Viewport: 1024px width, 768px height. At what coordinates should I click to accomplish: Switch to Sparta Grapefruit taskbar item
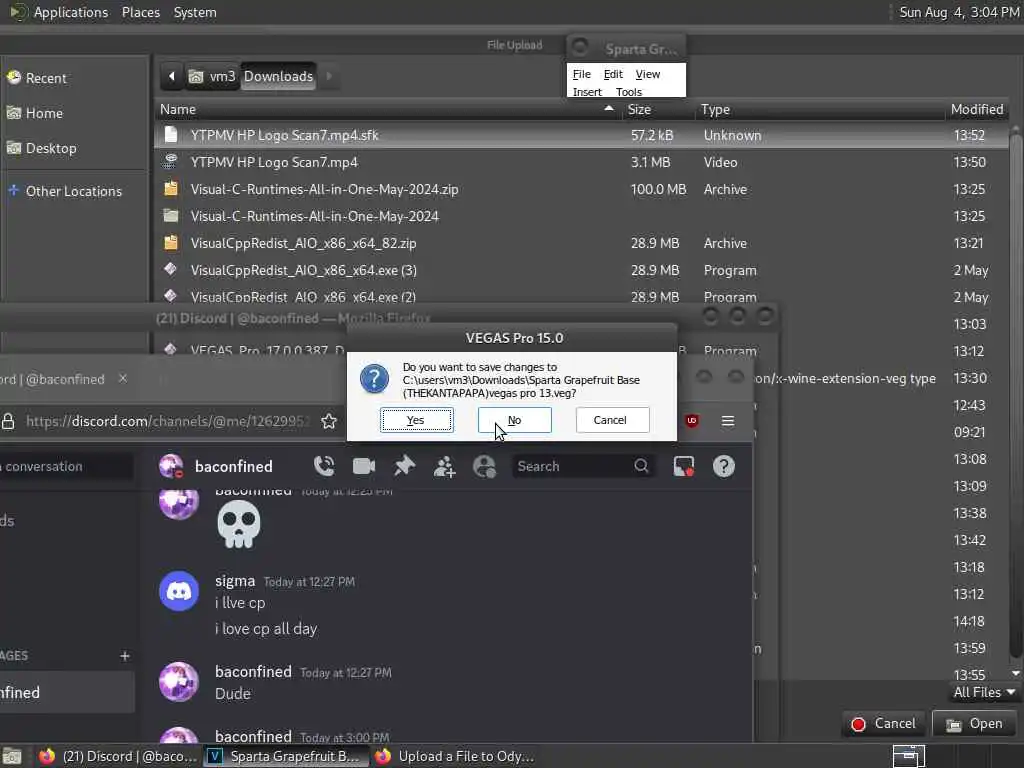click(286, 756)
